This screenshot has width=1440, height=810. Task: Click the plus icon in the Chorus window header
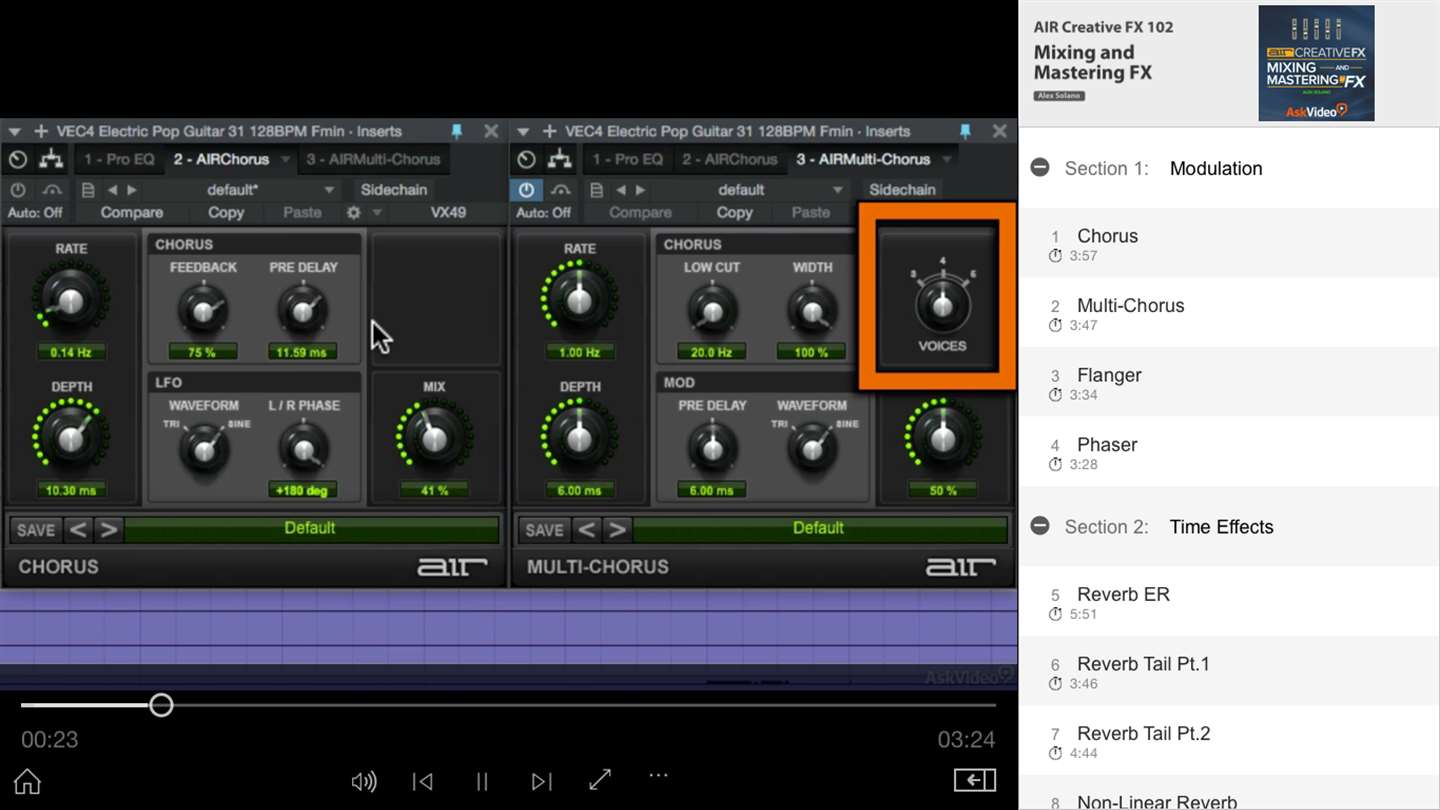(x=41, y=131)
